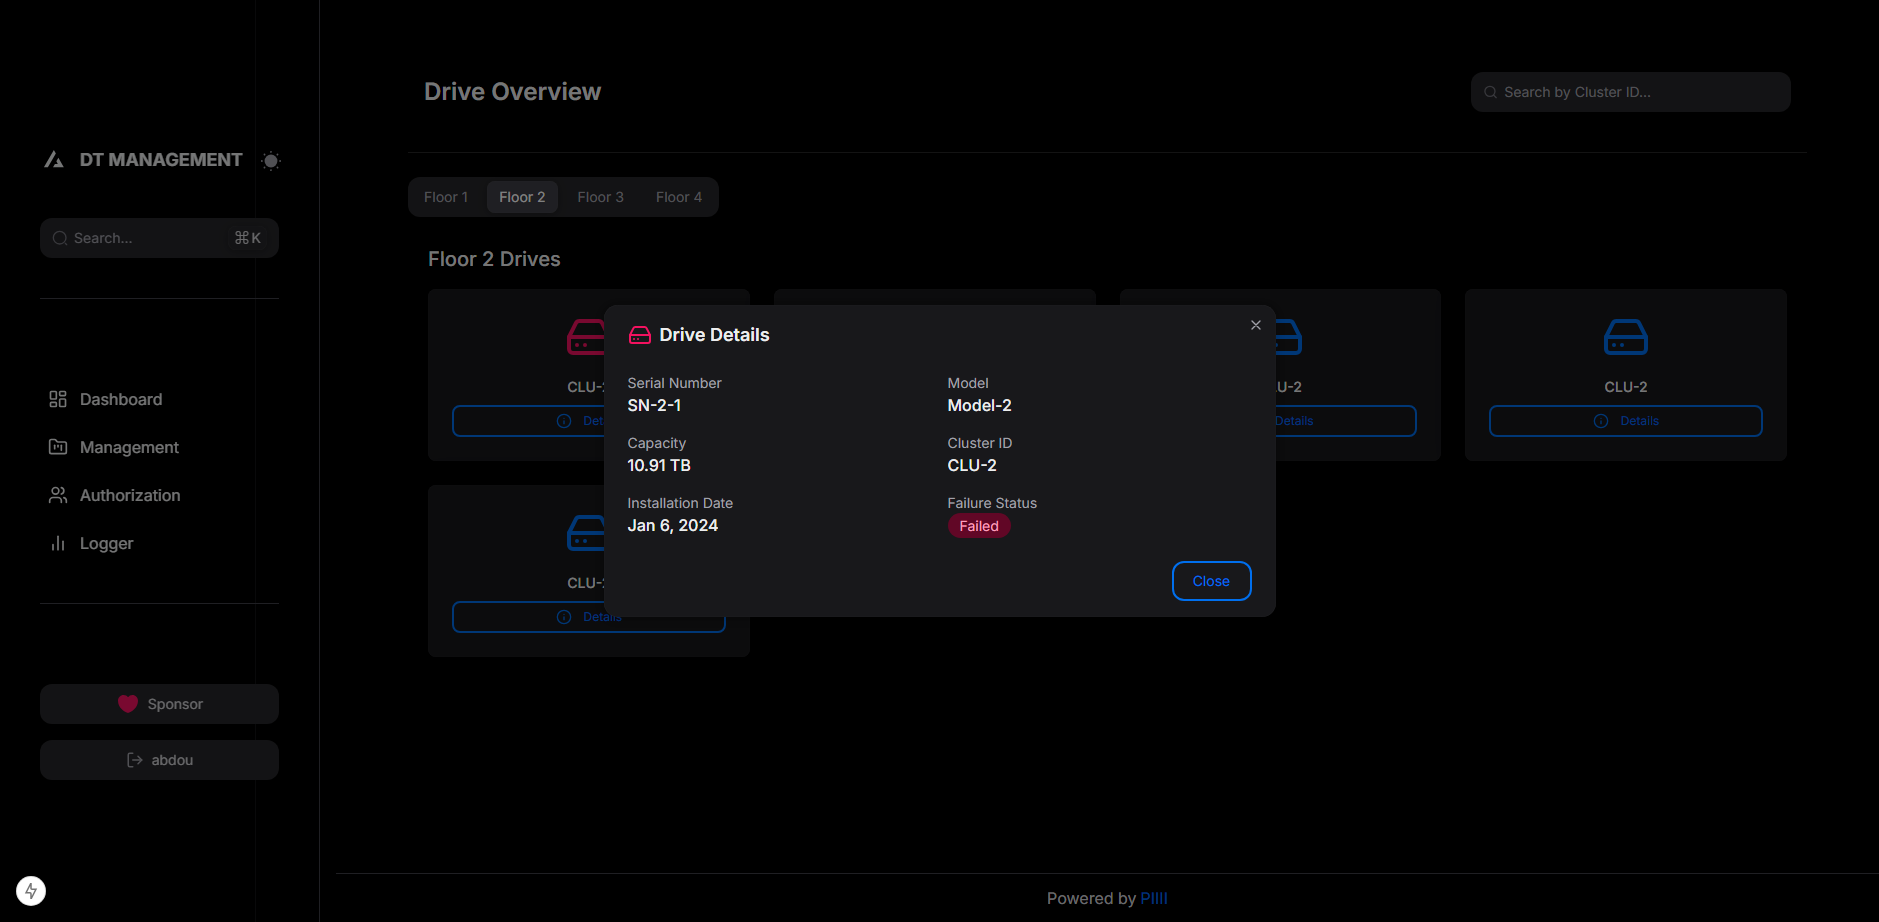Image resolution: width=1879 pixels, height=922 pixels.
Task: Click the drive icon in Drive Details header
Action: [638, 334]
